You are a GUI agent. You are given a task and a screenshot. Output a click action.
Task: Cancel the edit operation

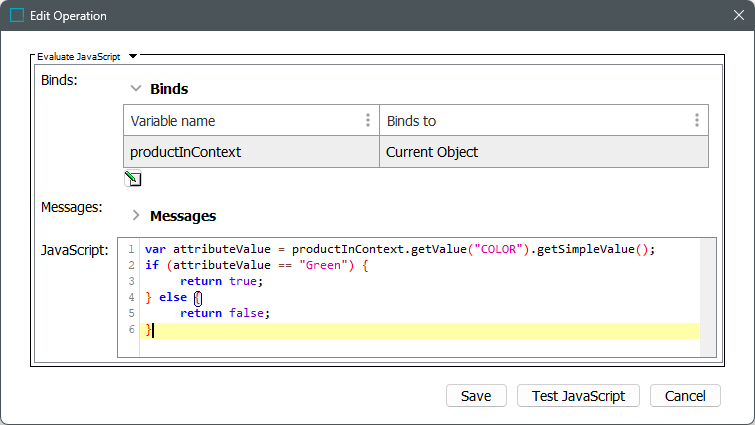point(685,396)
